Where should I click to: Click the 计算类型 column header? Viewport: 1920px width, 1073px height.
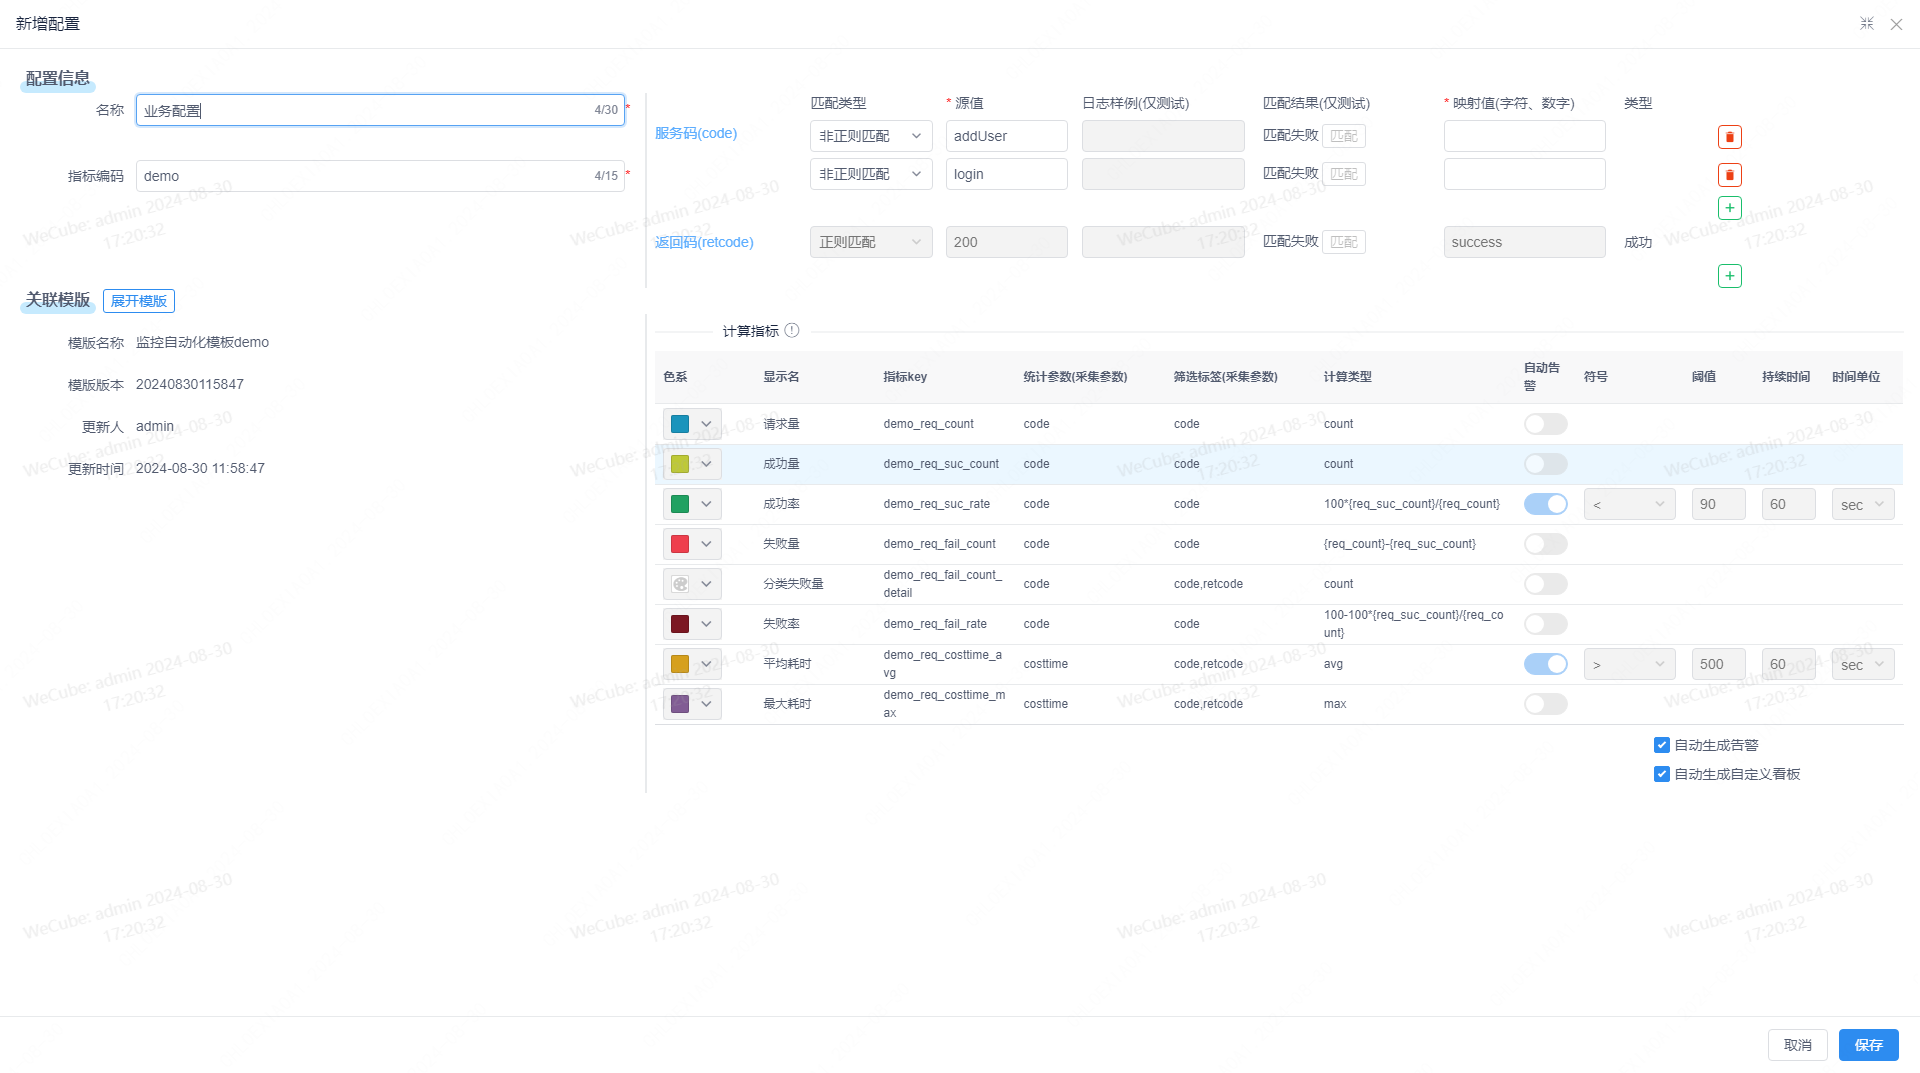[1347, 377]
